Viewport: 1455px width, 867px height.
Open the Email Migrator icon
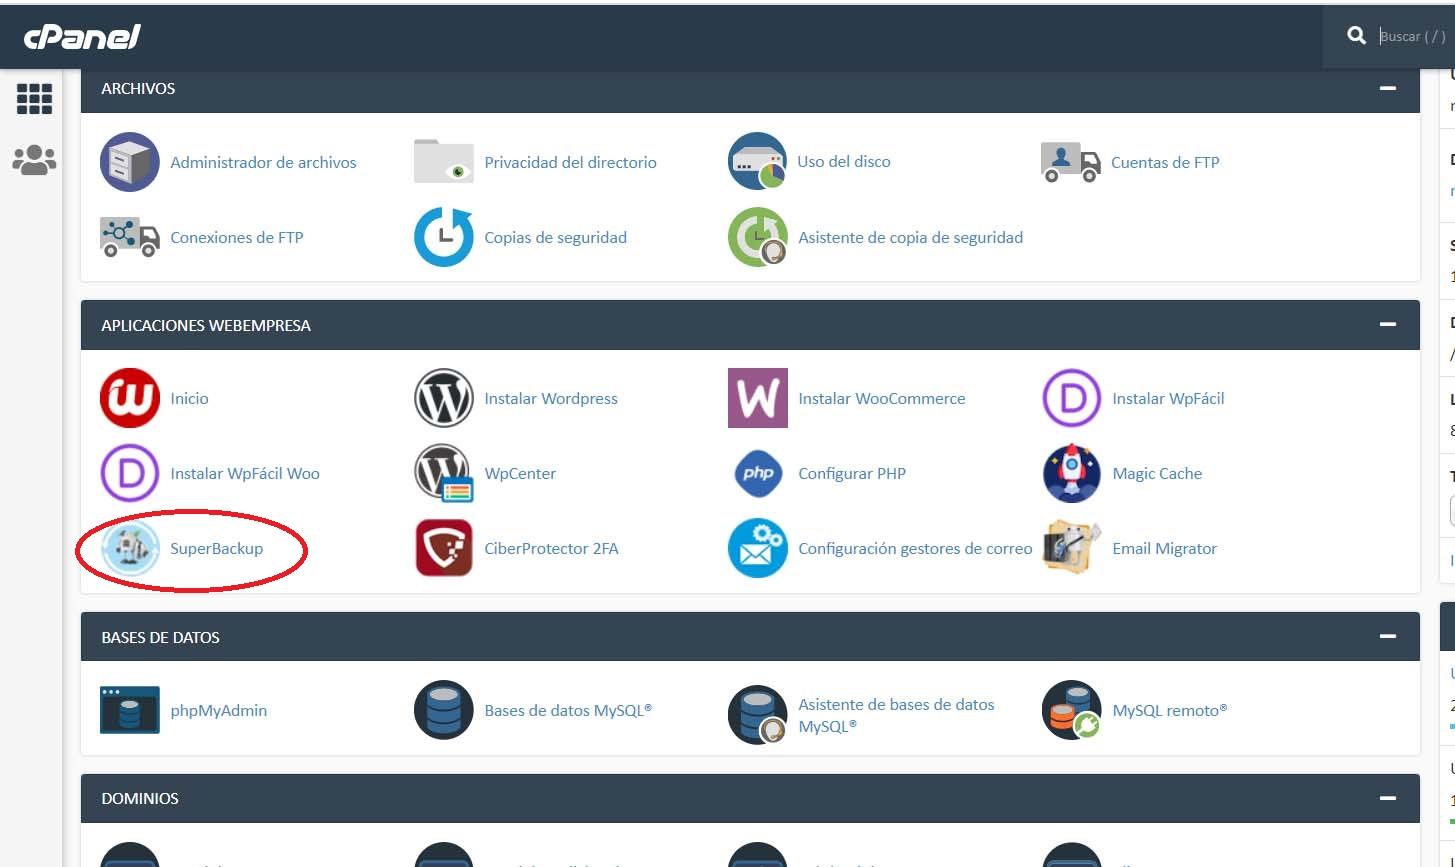click(1072, 548)
